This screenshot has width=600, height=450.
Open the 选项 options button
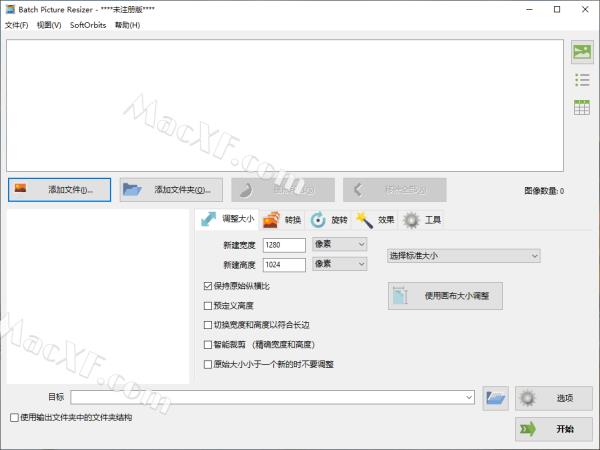pyautogui.click(x=554, y=398)
